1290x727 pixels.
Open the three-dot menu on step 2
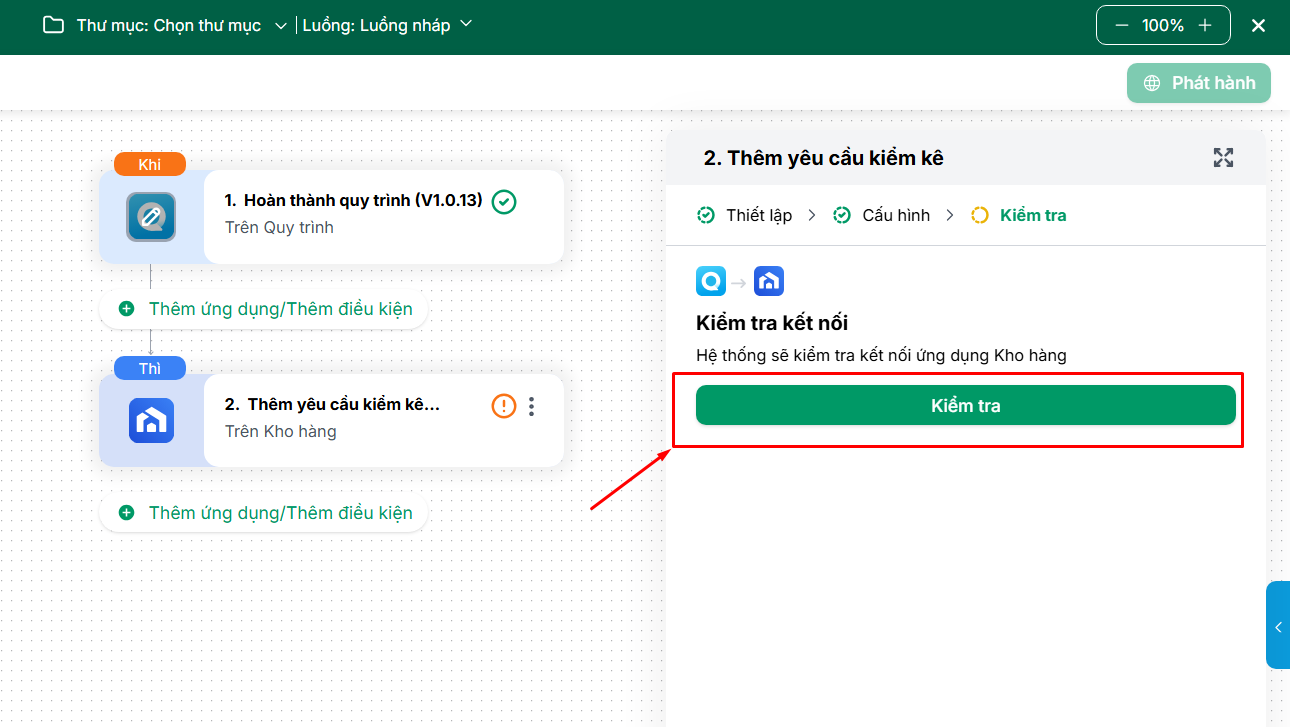[532, 406]
